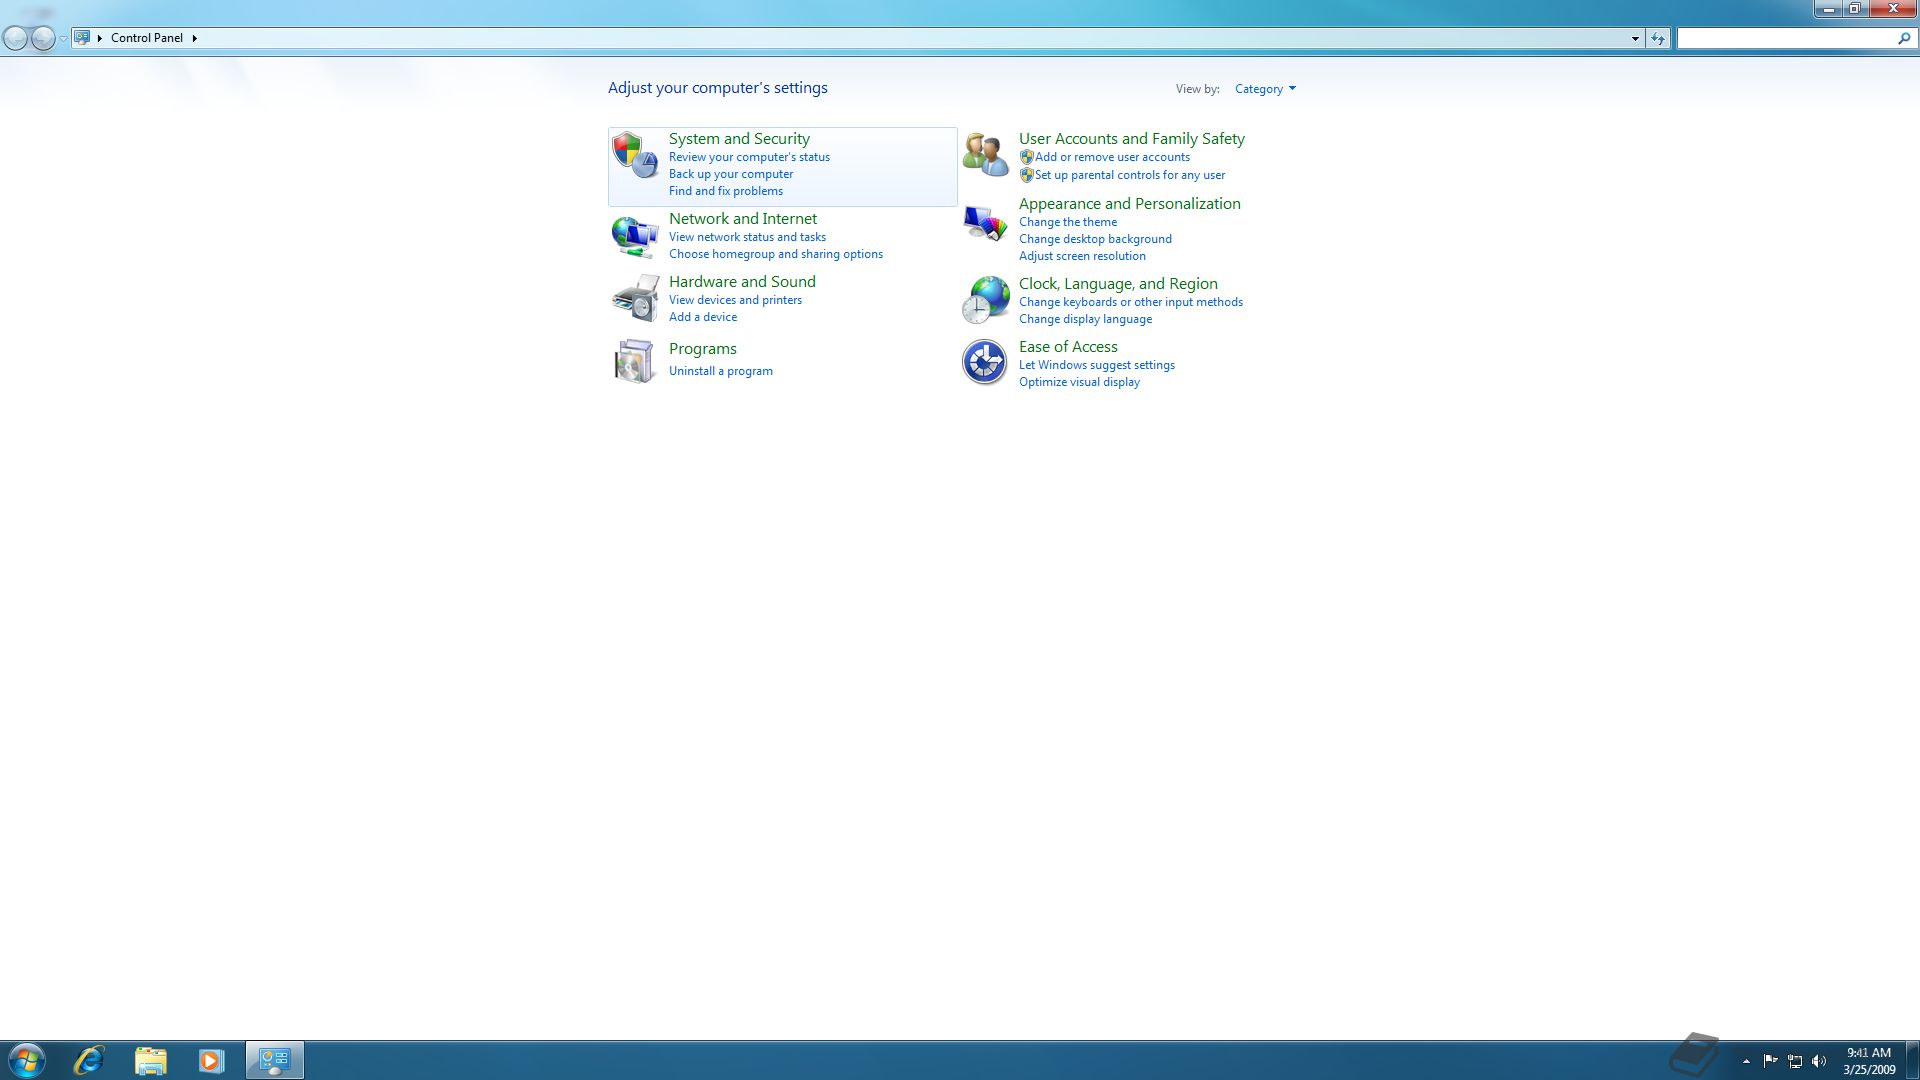
Task: Click the network tray icon
Action: click(x=1795, y=1061)
